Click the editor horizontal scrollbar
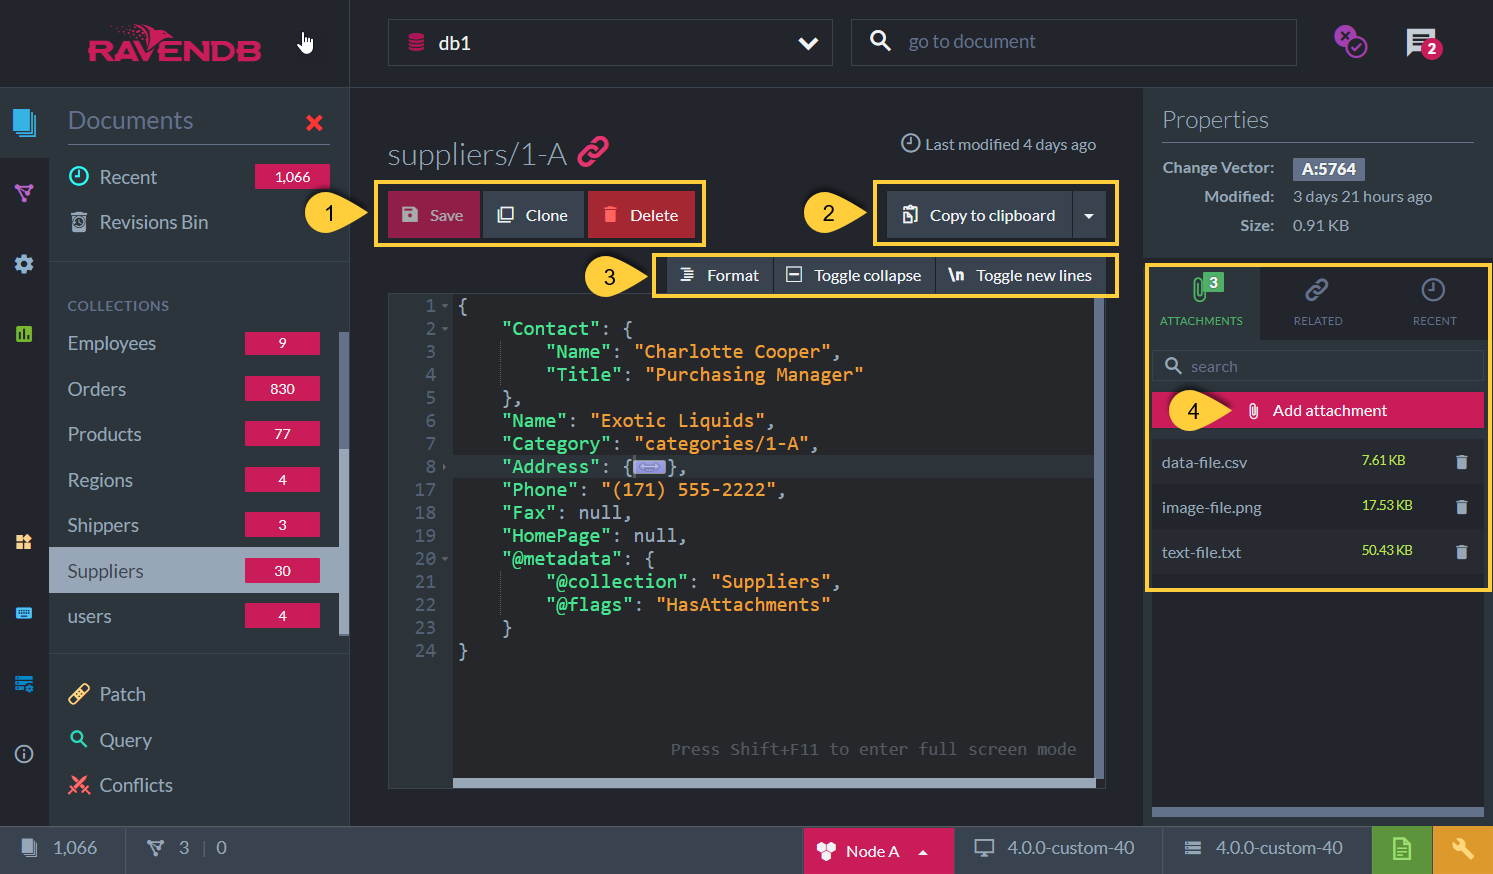The height and width of the screenshot is (874, 1493). 774,783
